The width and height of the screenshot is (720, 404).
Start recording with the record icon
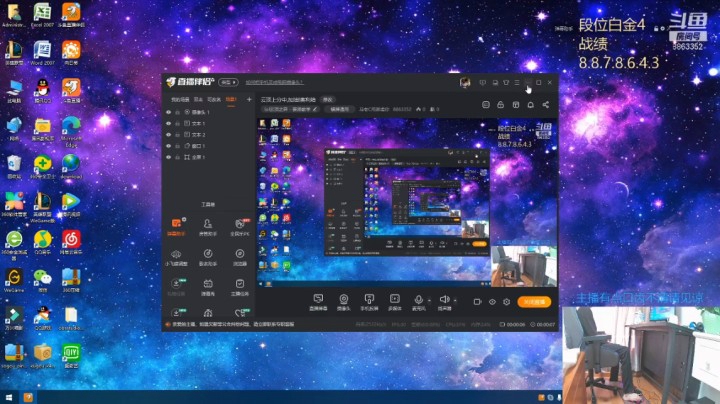478,302
